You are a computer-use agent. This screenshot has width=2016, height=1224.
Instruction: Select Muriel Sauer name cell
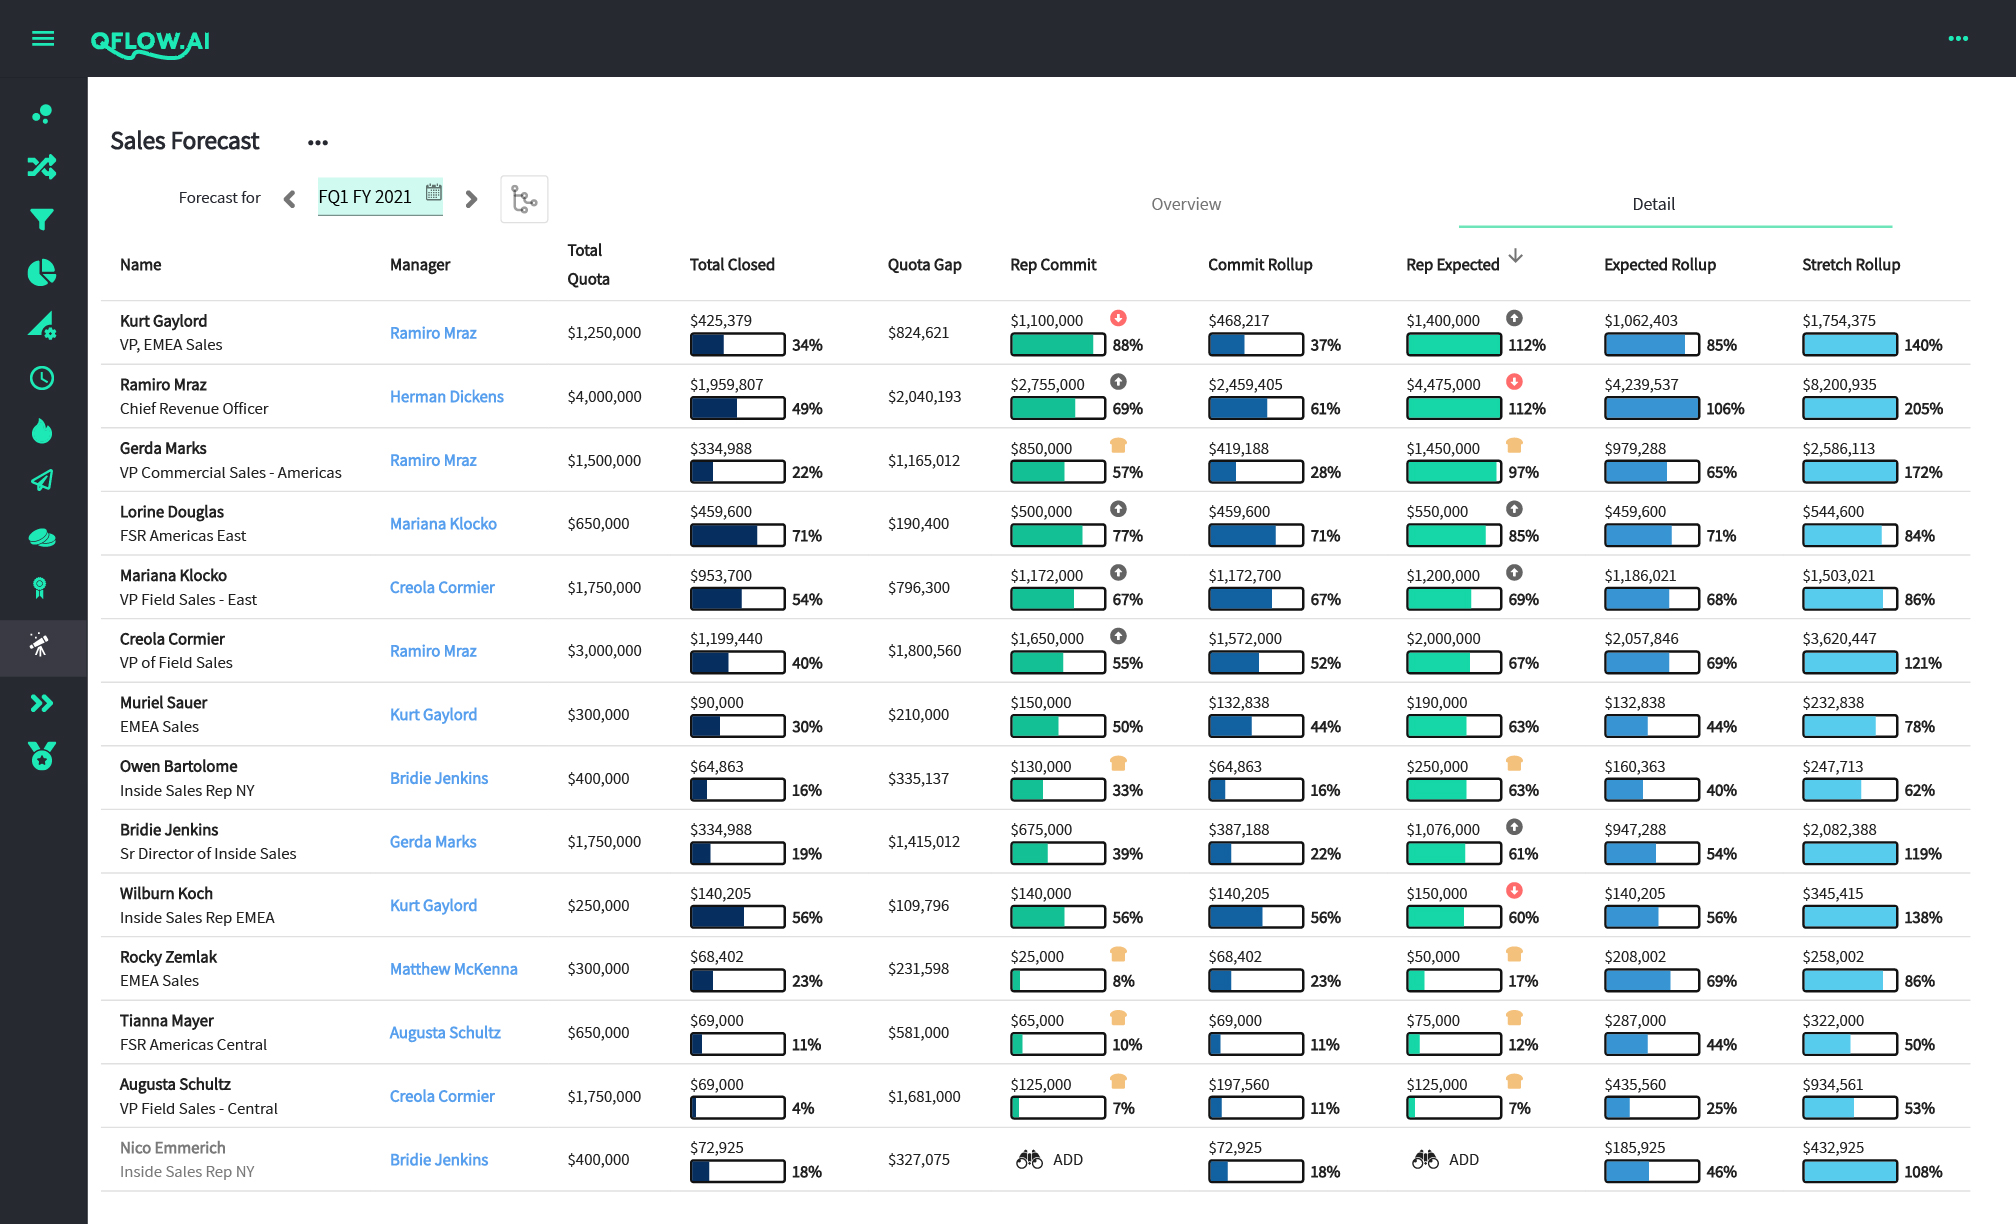pyautogui.click(x=164, y=714)
